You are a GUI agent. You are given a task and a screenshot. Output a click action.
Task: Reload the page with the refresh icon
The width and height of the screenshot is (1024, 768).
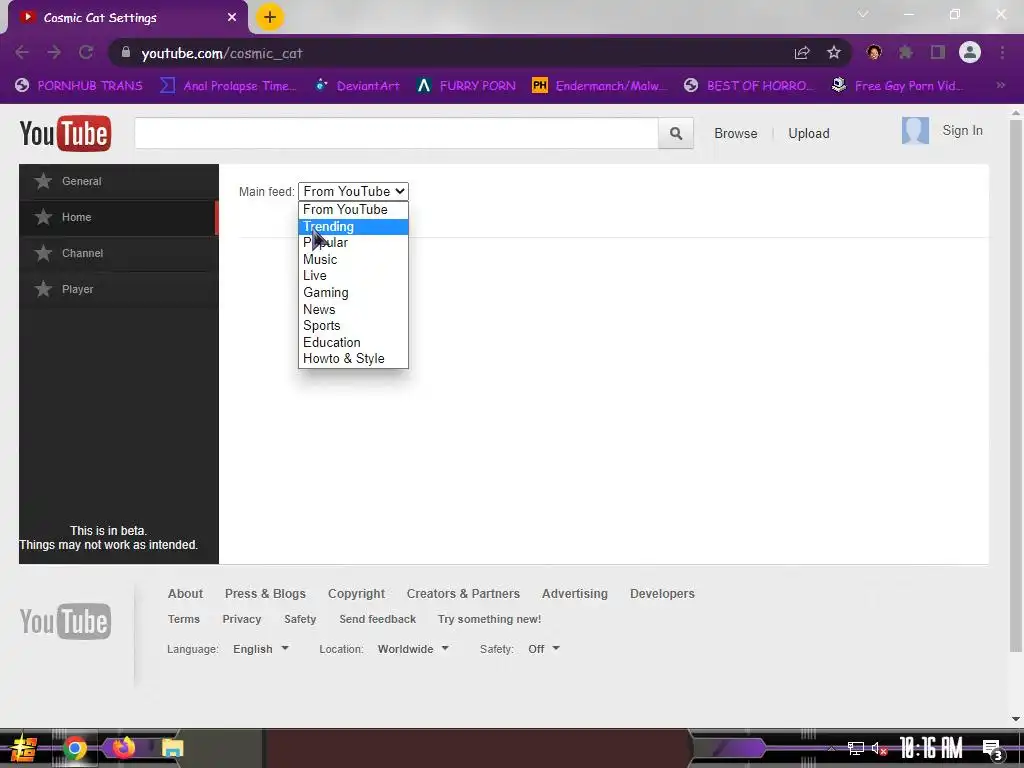tap(86, 53)
